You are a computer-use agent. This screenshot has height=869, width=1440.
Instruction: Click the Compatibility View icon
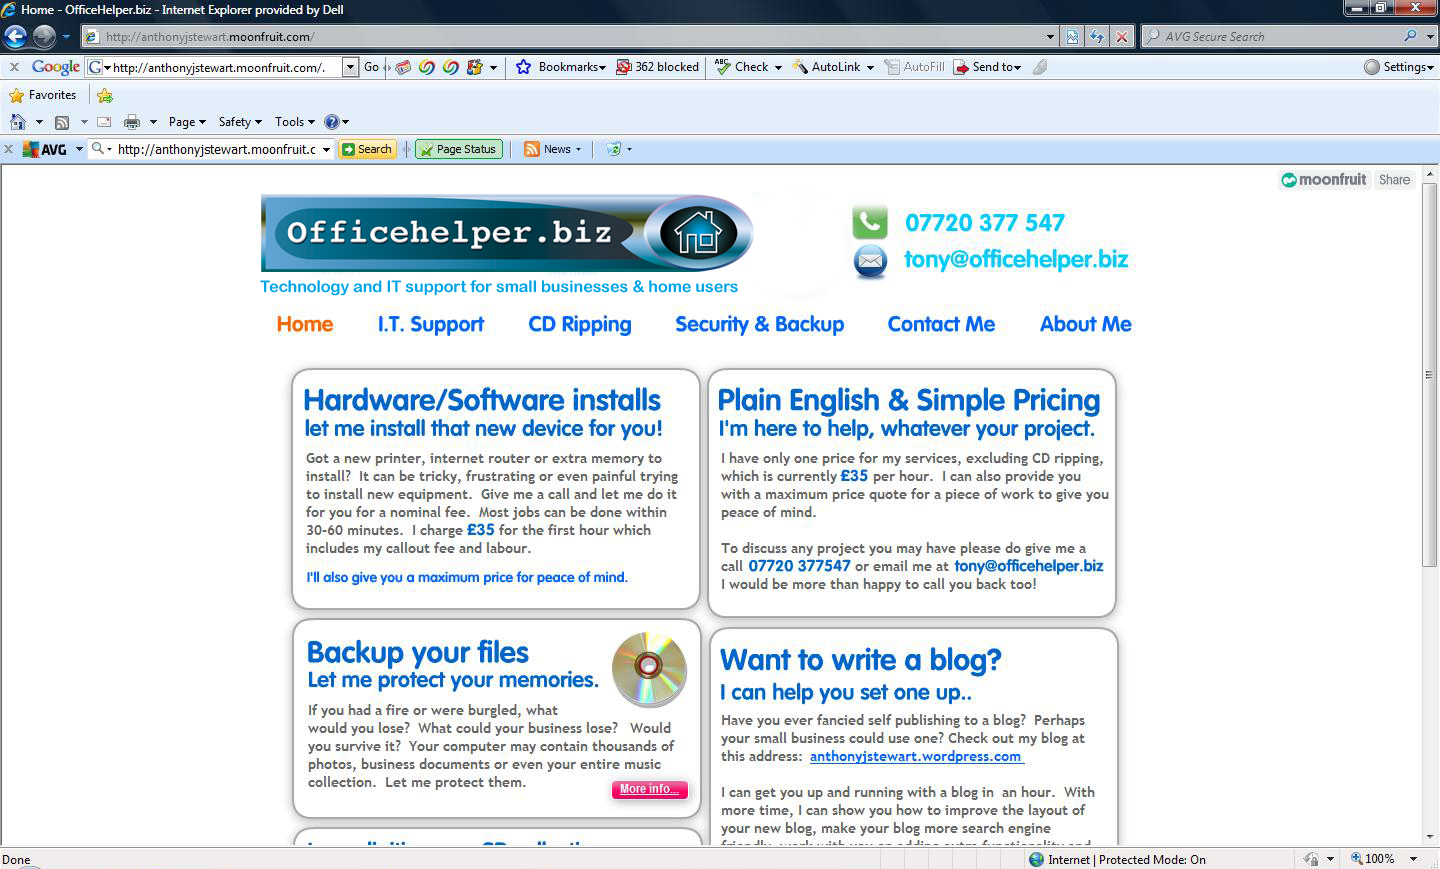[x=1072, y=37]
